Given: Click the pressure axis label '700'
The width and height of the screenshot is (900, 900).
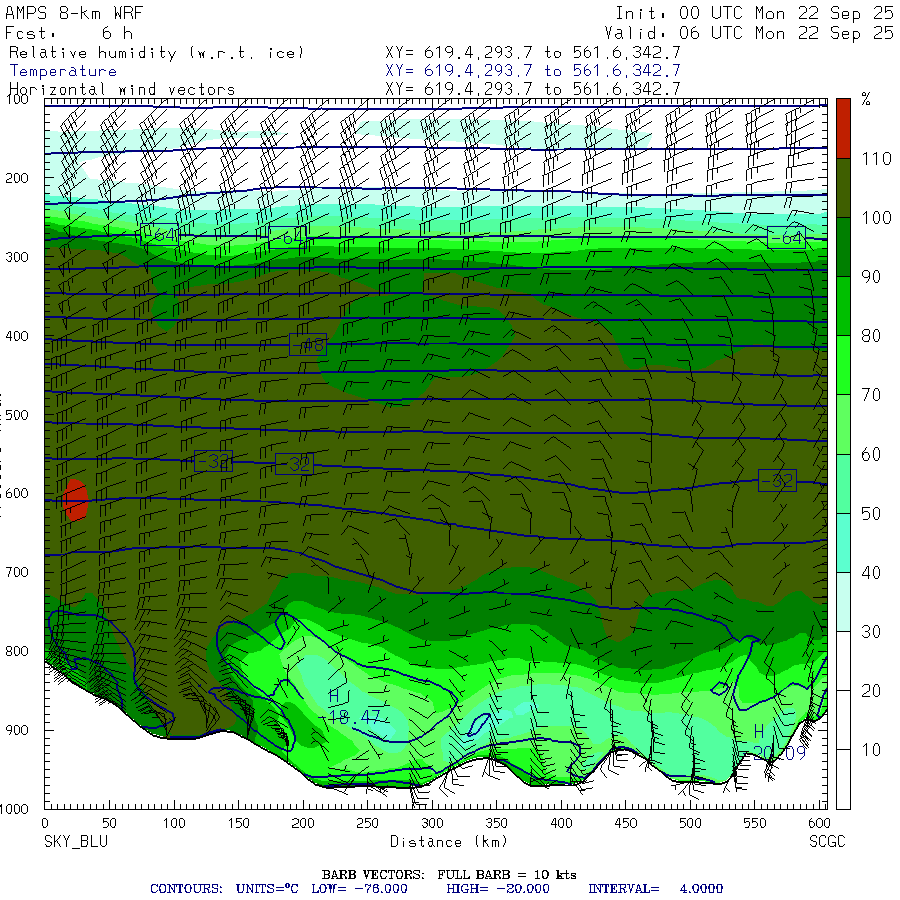Looking at the screenshot, I should click(x=17, y=572).
